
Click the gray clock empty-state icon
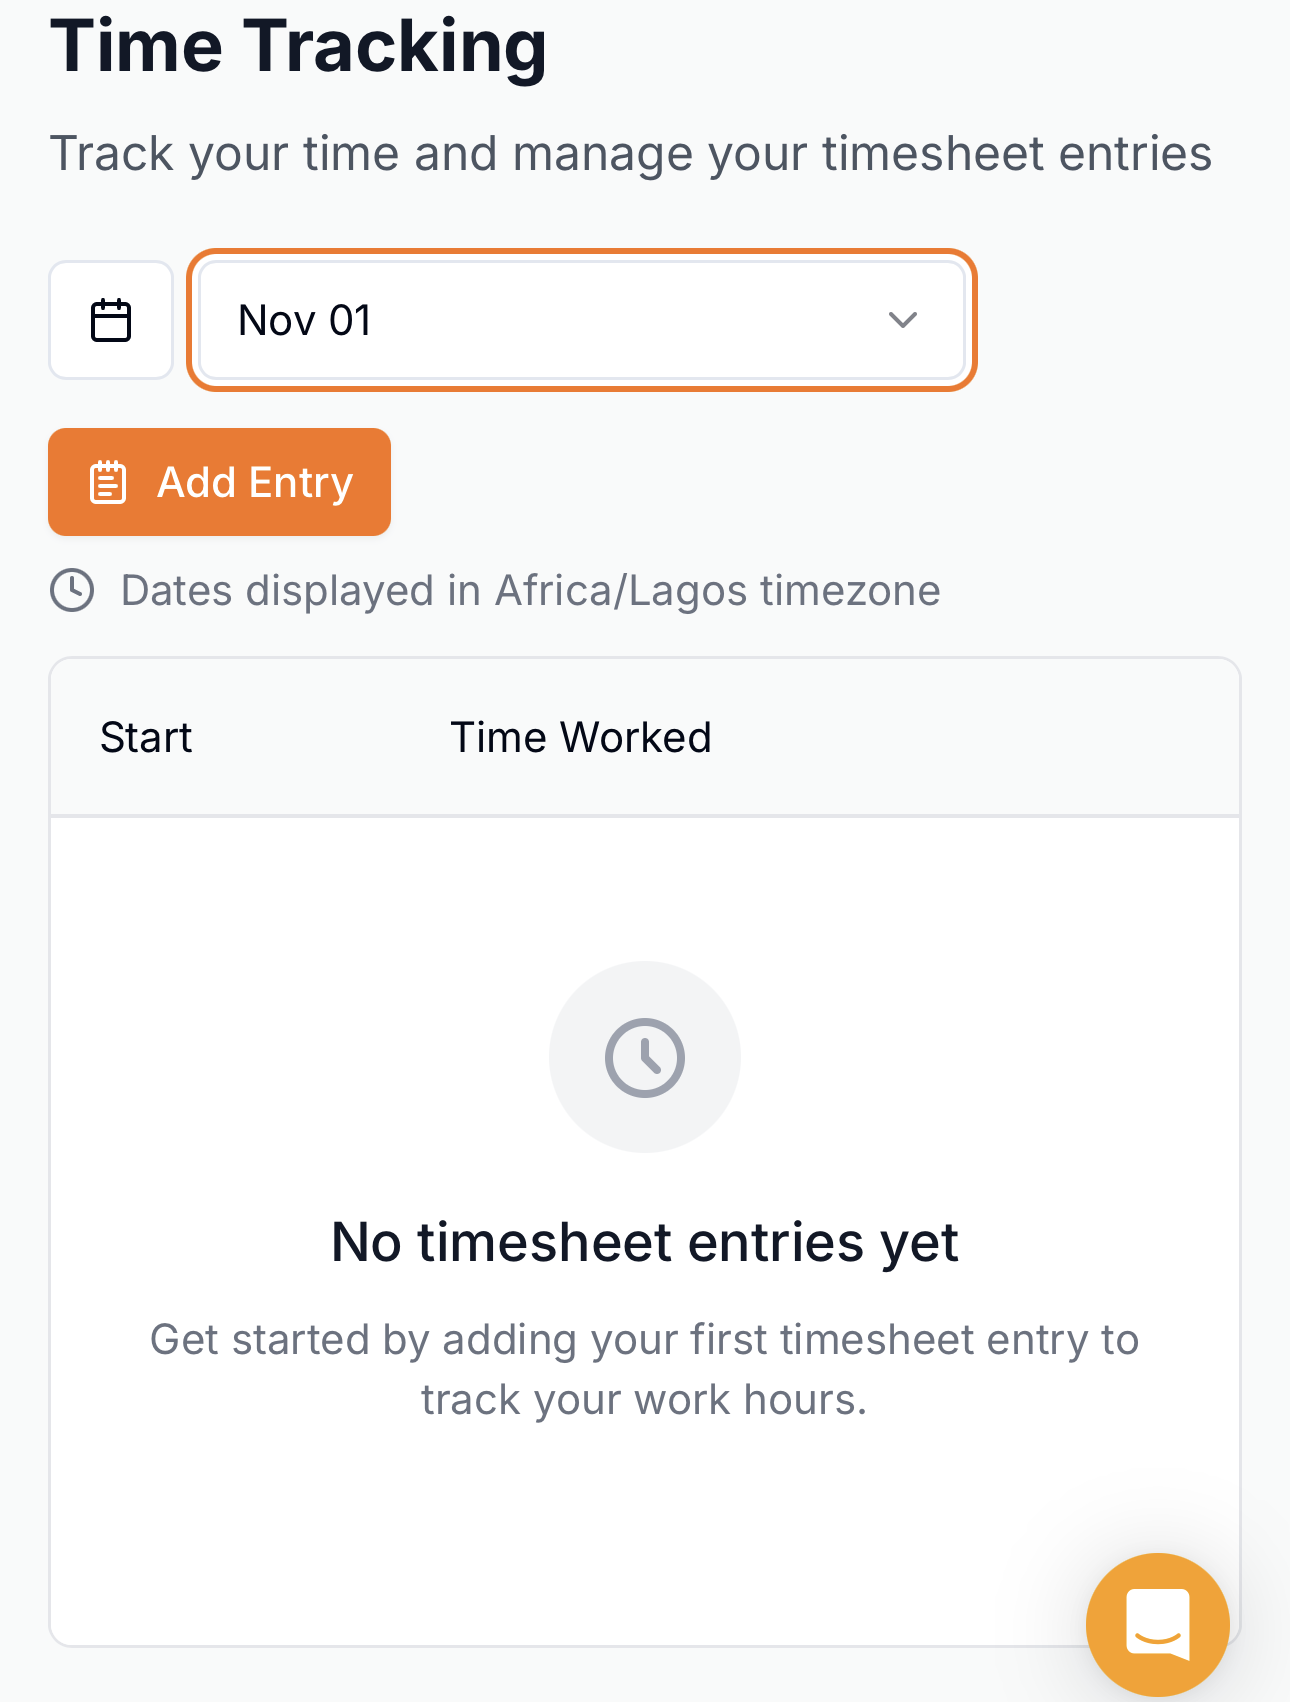(645, 1057)
